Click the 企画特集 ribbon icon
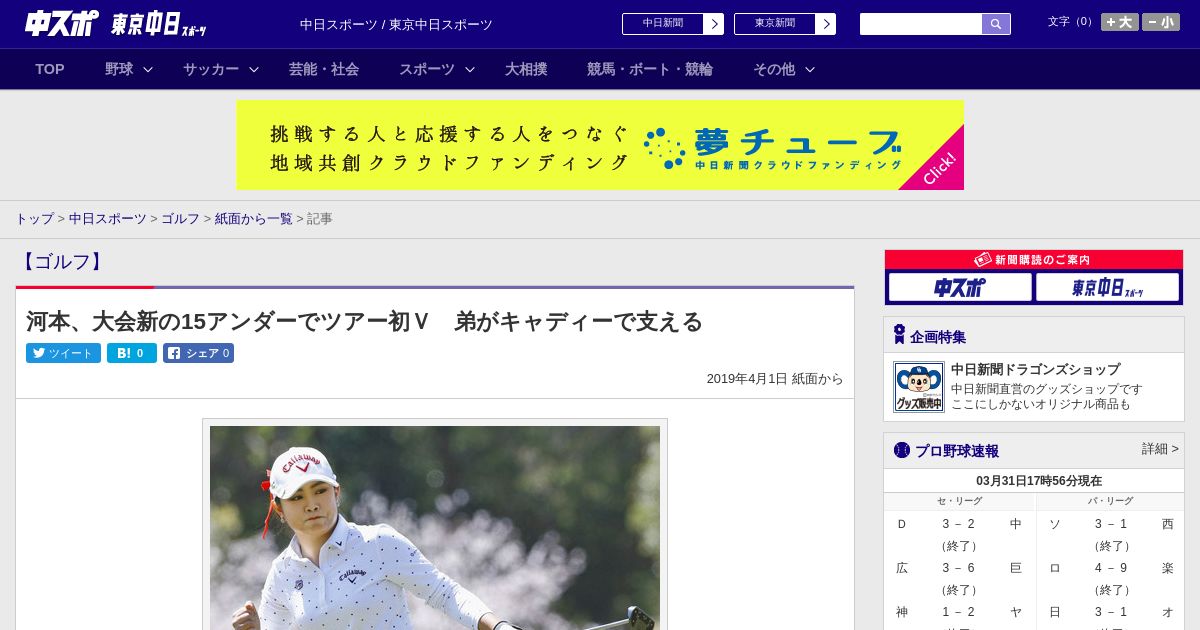Image resolution: width=1200 pixels, height=630 pixels. (899, 334)
